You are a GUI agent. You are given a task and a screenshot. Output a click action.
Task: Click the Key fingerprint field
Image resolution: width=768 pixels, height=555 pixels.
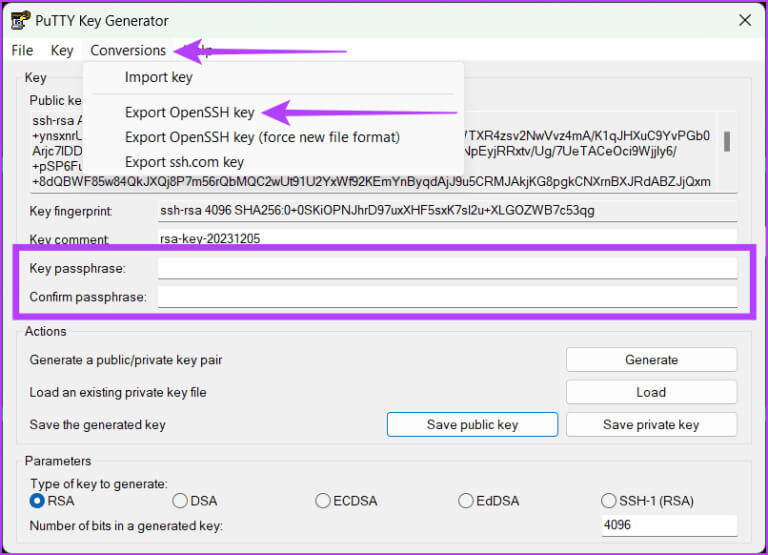click(447, 211)
